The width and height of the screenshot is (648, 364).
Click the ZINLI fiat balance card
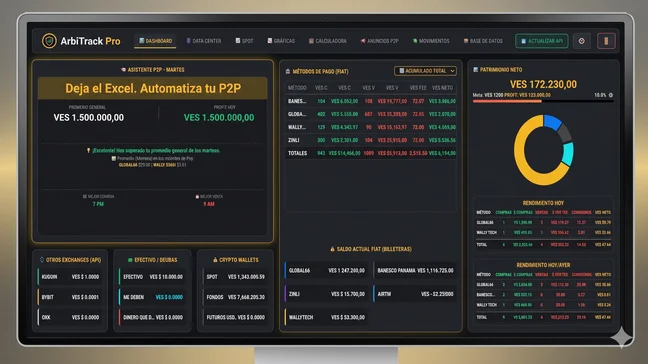[326, 294]
